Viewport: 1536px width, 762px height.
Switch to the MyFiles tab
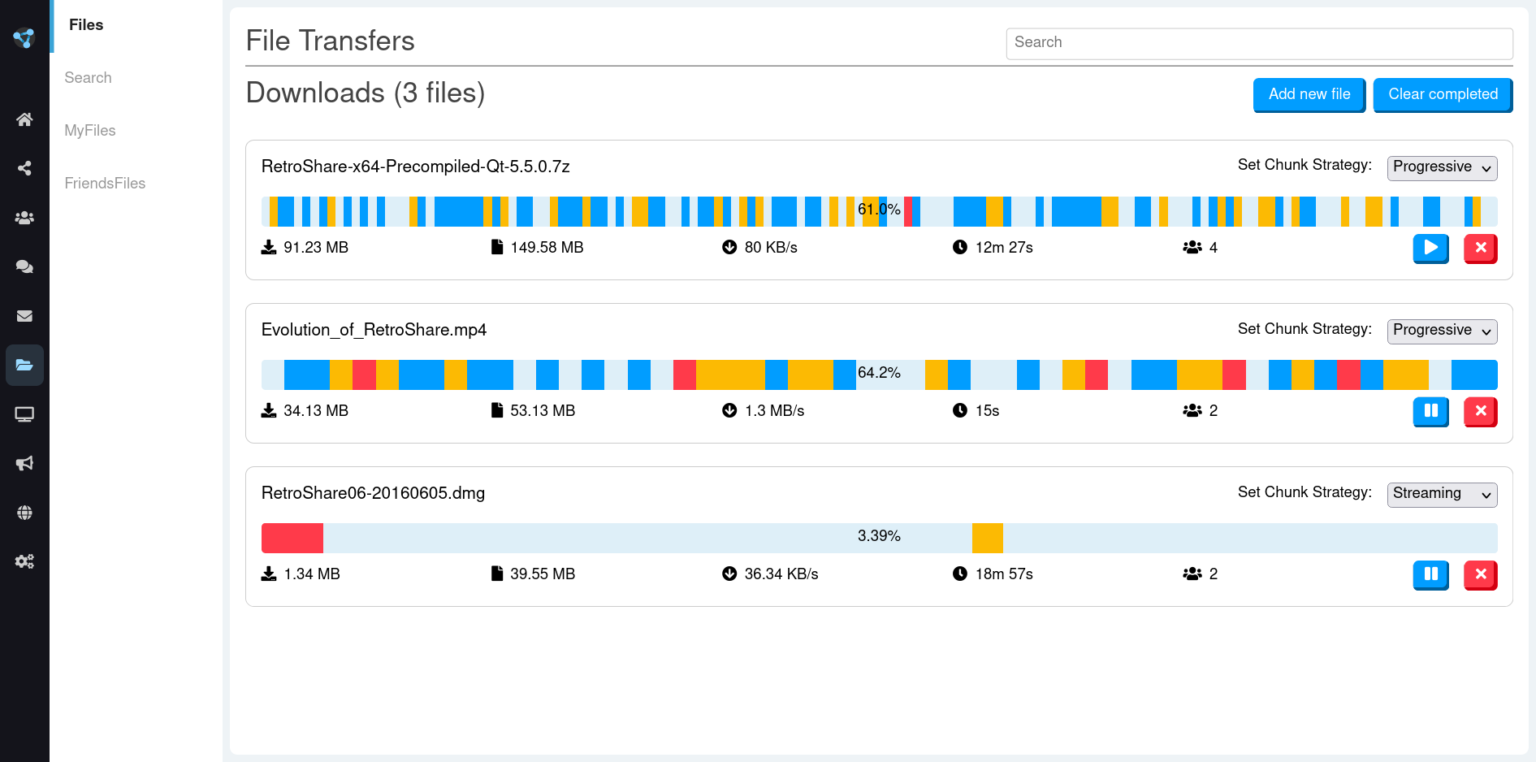pyautogui.click(x=90, y=131)
